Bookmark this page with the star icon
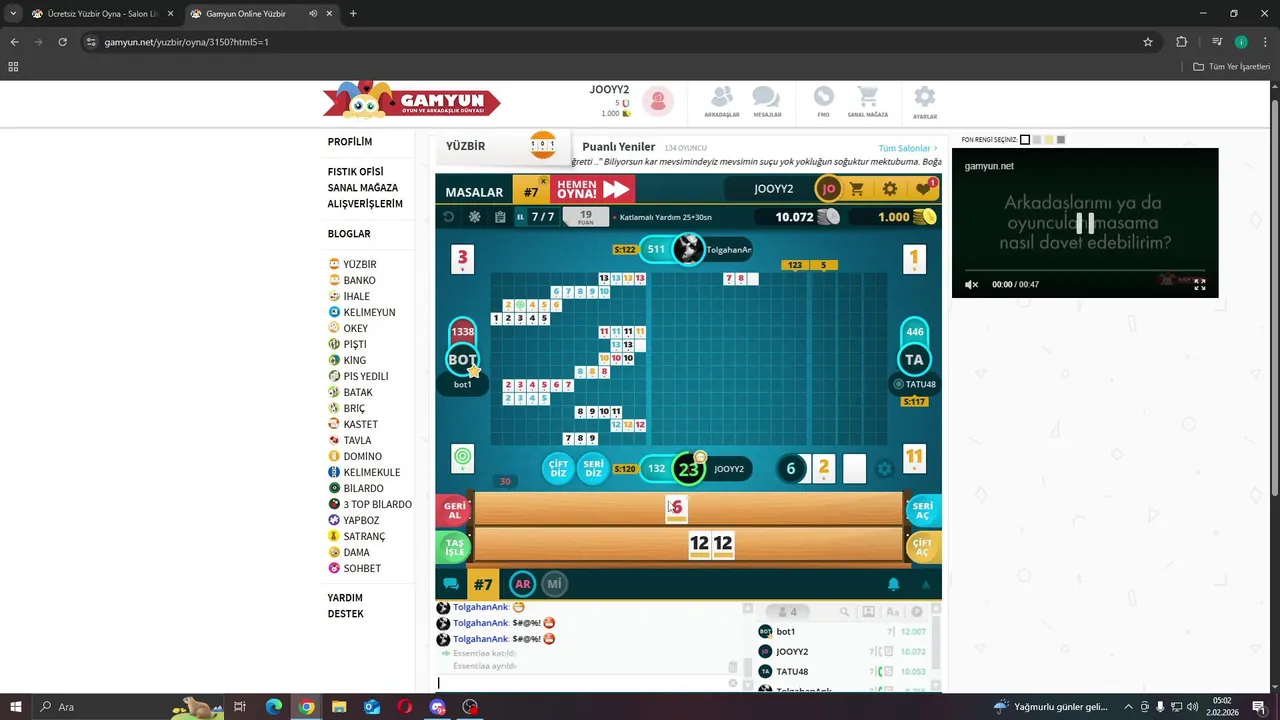 click(x=1148, y=42)
